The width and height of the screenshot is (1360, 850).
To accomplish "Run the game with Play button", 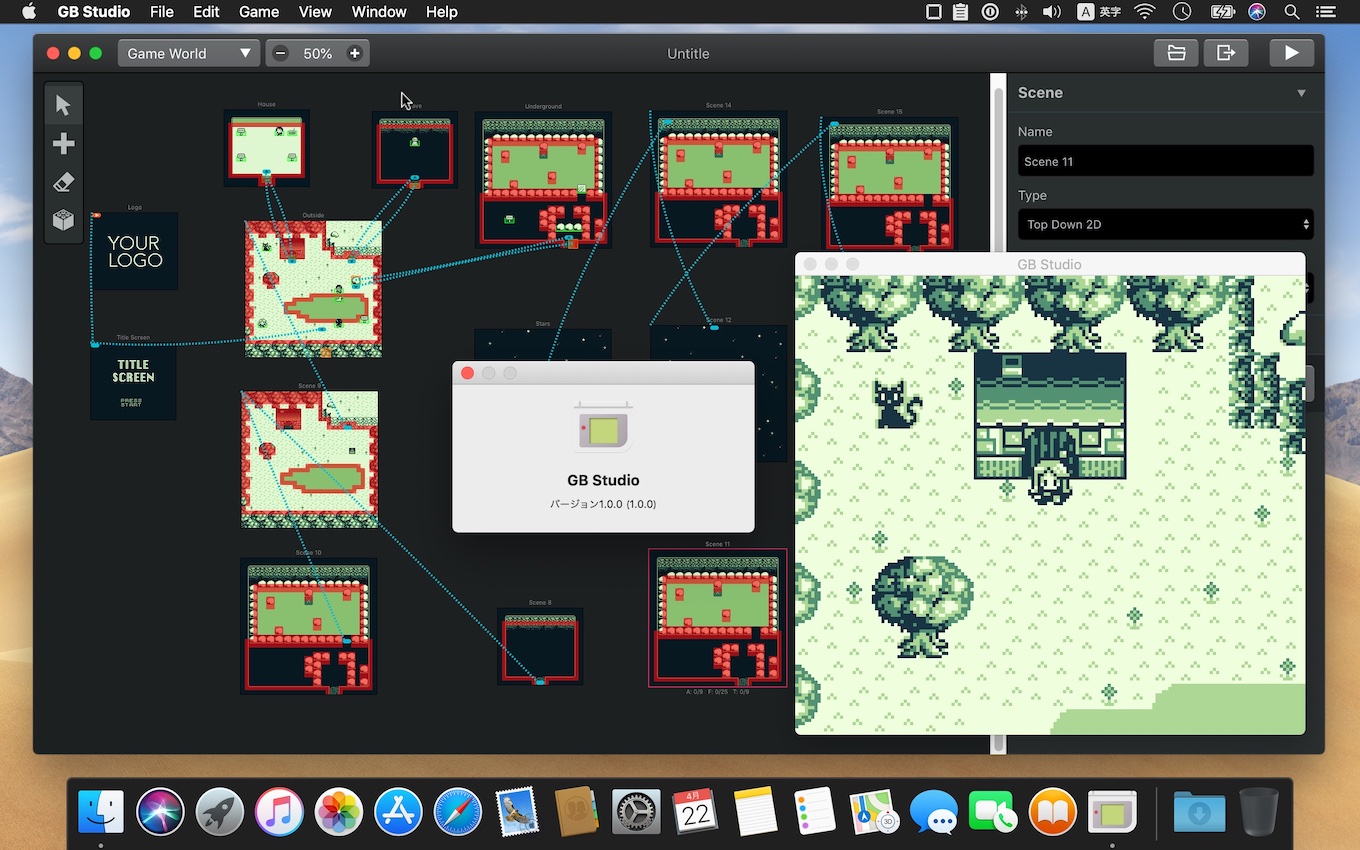I will click(1292, 53).
